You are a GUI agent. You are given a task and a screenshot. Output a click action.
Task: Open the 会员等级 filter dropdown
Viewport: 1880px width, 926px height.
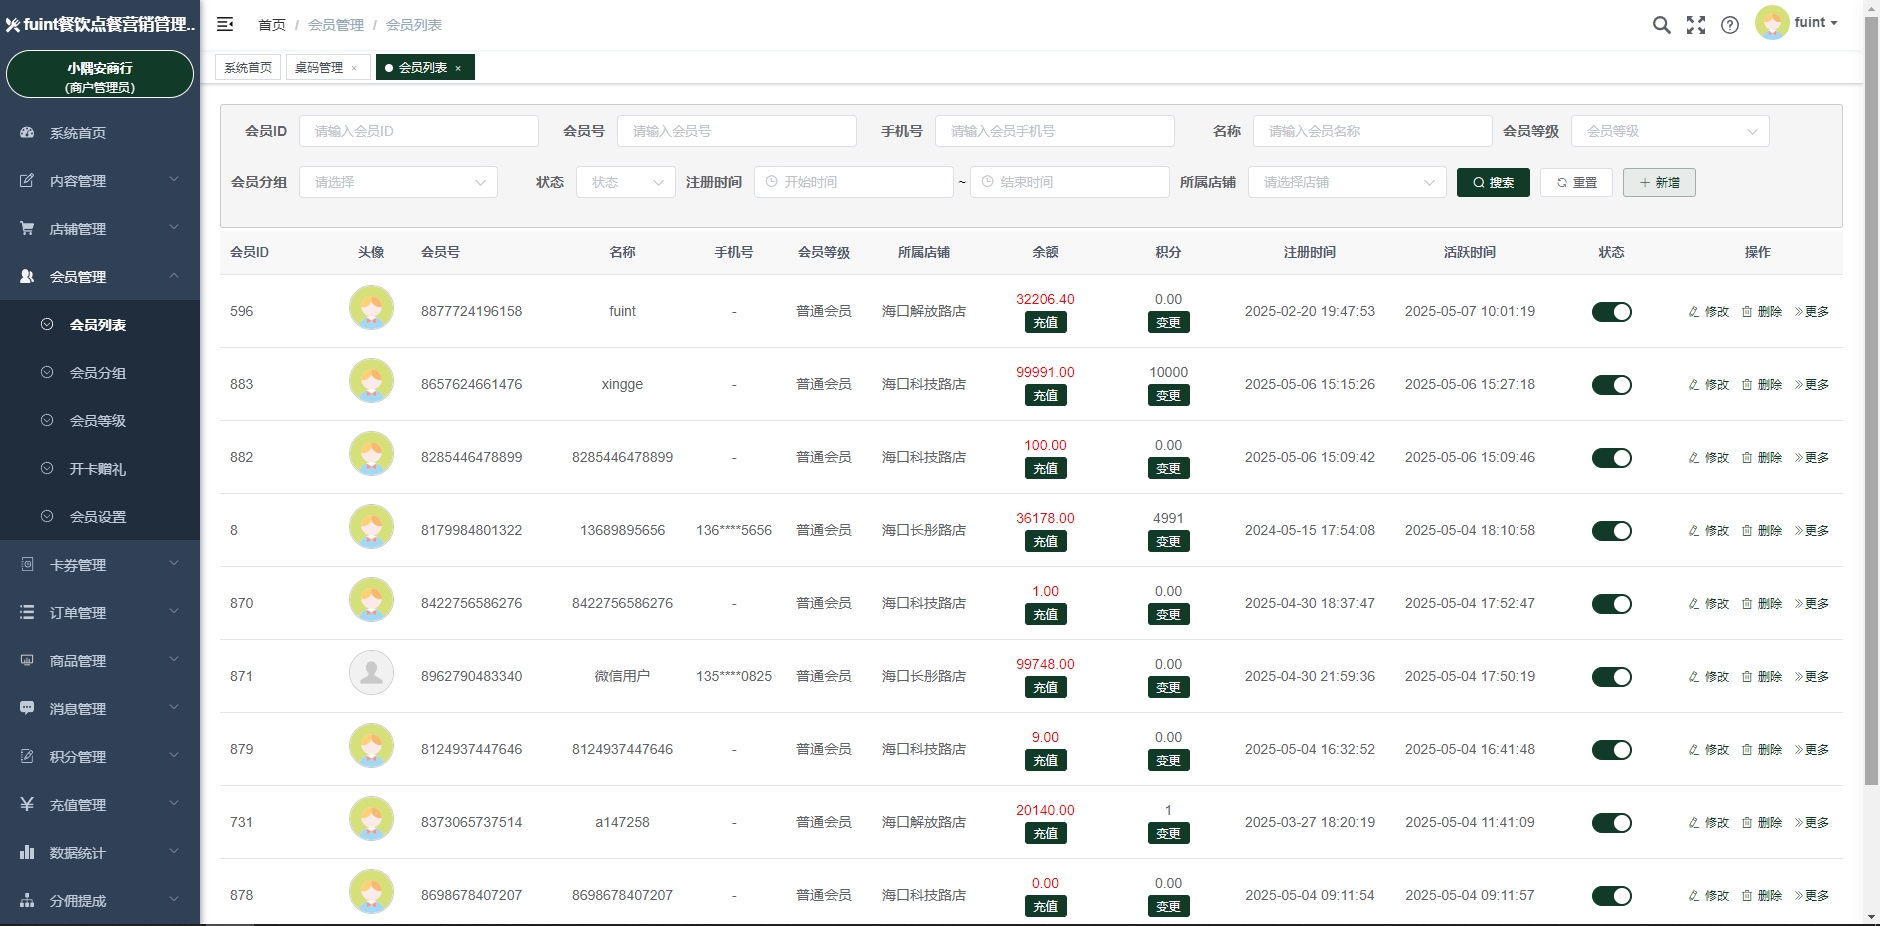tap(1669, 131)
